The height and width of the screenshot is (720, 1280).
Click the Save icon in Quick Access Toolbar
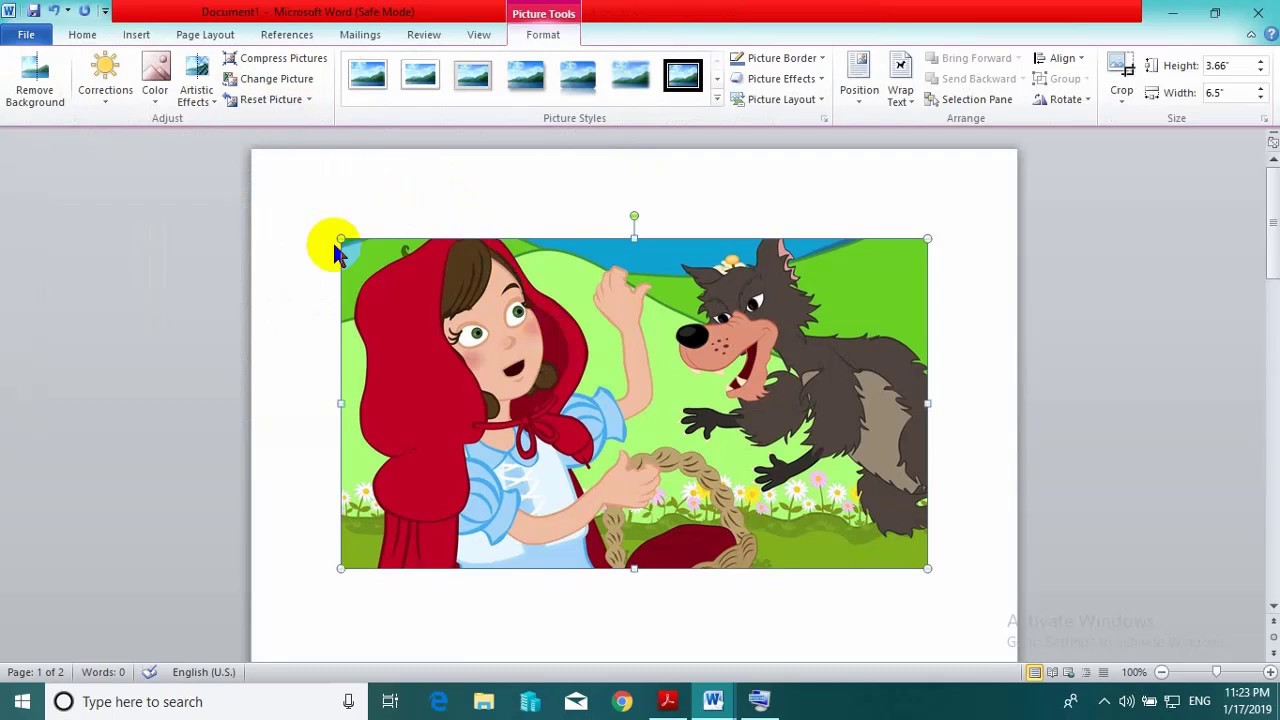click(33, 12)
